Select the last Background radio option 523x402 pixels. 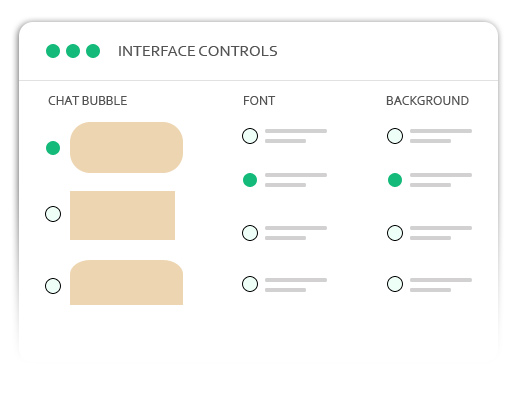point(395,284)
